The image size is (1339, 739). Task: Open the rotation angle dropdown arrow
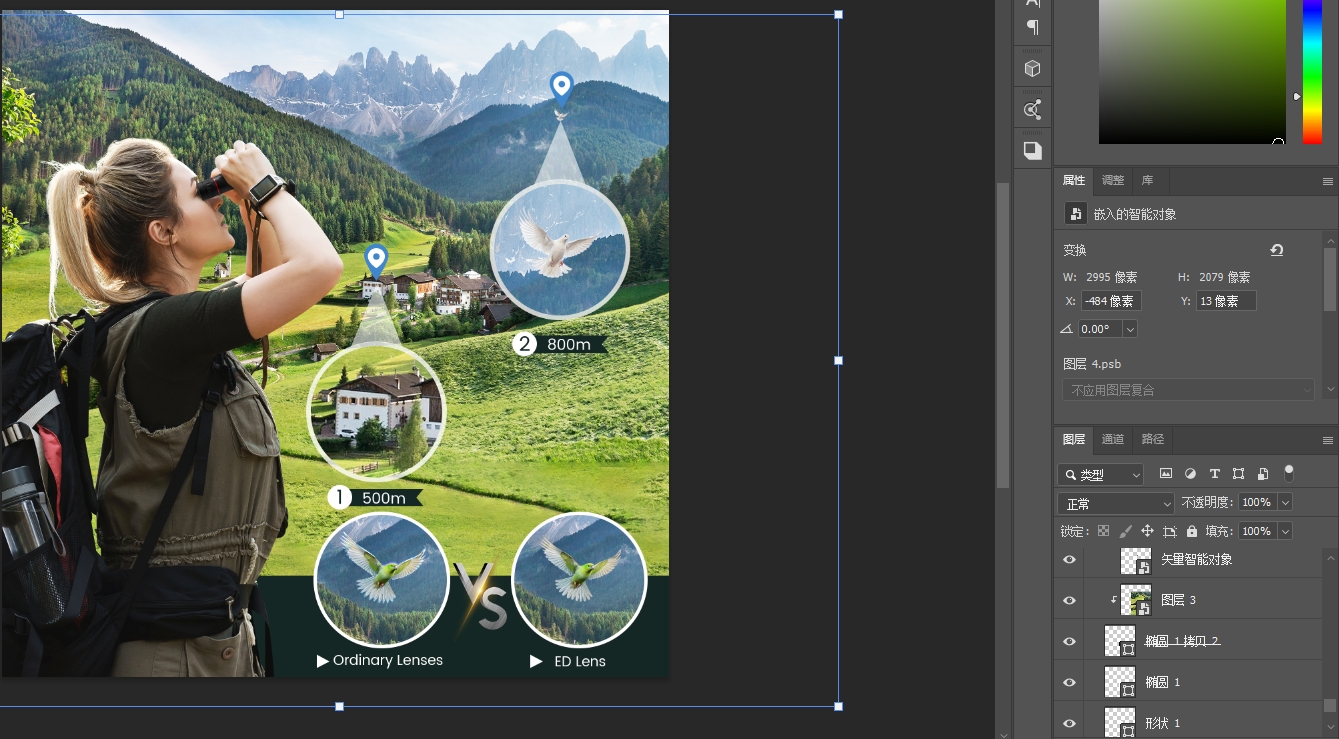coord(1130,329)
